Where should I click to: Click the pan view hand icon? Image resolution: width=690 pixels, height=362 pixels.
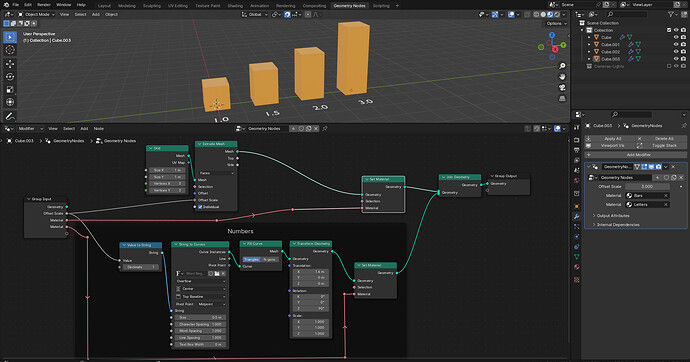click(562, 77)
